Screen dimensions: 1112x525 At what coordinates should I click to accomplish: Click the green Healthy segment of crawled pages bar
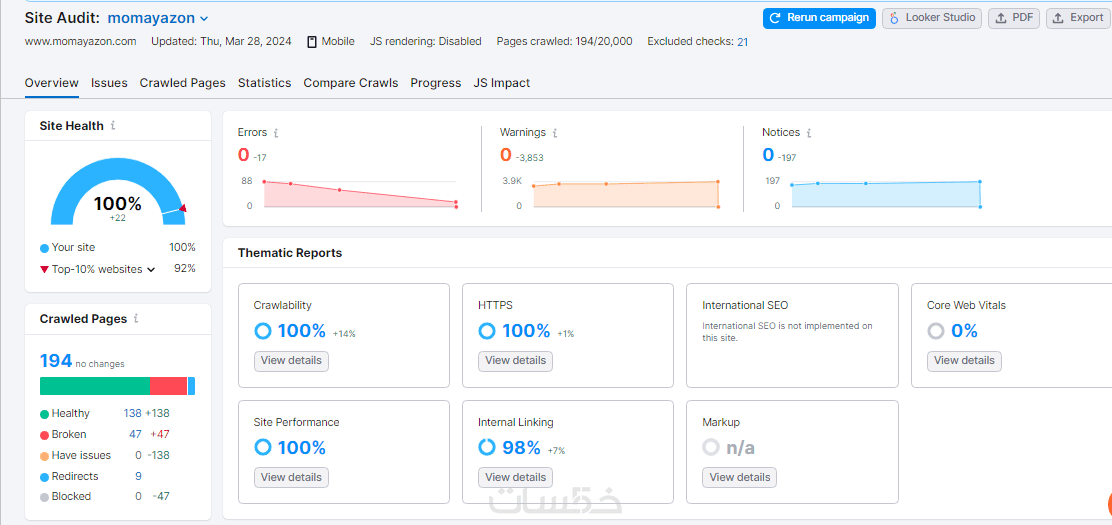(x=94, y=386)
